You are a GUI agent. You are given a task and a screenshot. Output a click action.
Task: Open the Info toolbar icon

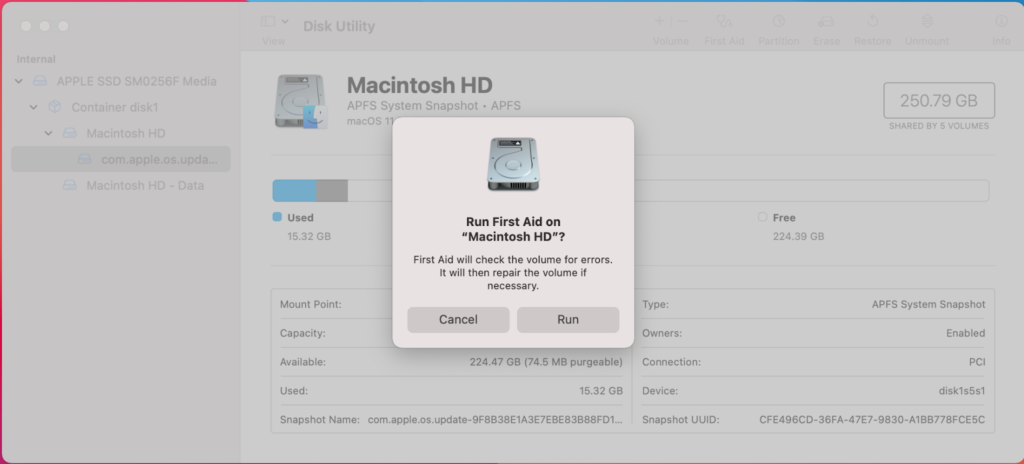(1000, 22)
